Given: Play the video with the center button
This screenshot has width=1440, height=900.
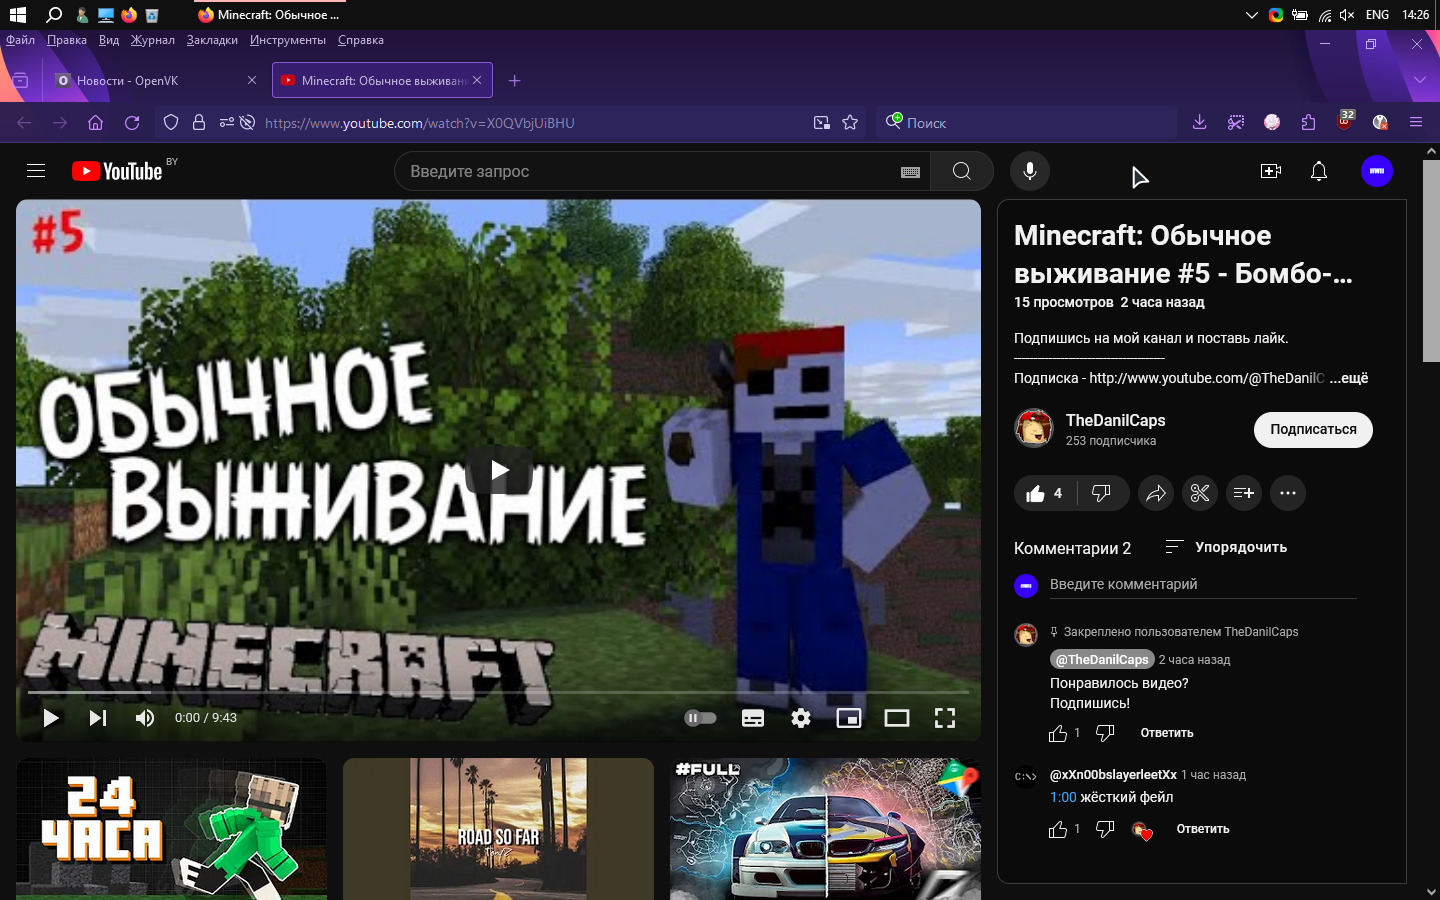Looking at the screenshot, I should [499, 470].
